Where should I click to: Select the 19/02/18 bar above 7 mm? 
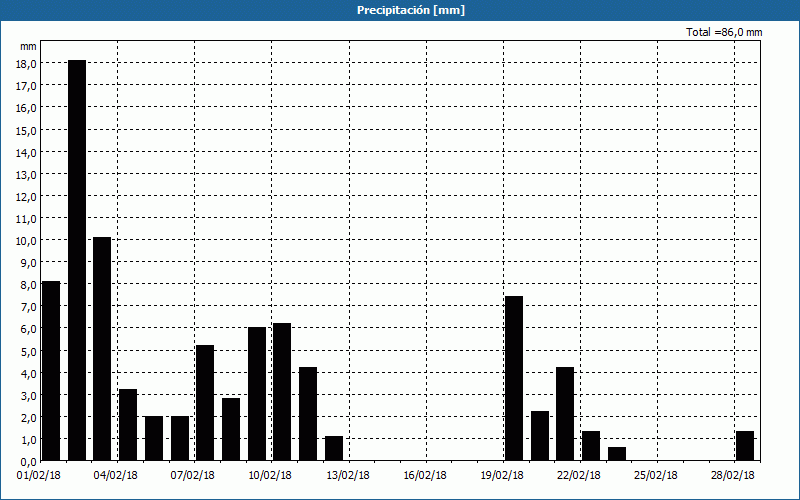click(514, 379)
